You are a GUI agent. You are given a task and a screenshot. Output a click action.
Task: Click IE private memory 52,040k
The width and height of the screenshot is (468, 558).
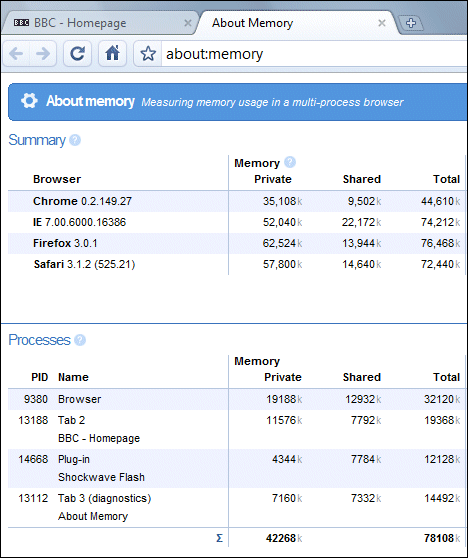click(x=283, y=222)
